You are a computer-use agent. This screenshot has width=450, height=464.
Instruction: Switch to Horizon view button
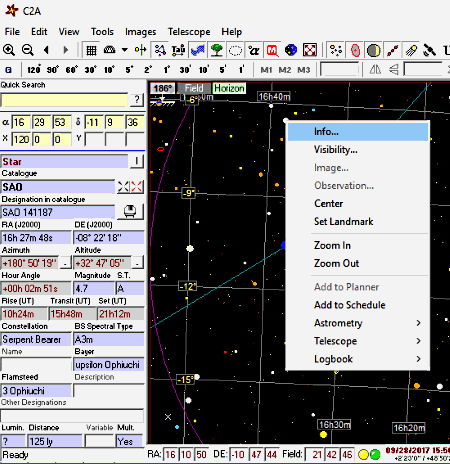[229, 88]
